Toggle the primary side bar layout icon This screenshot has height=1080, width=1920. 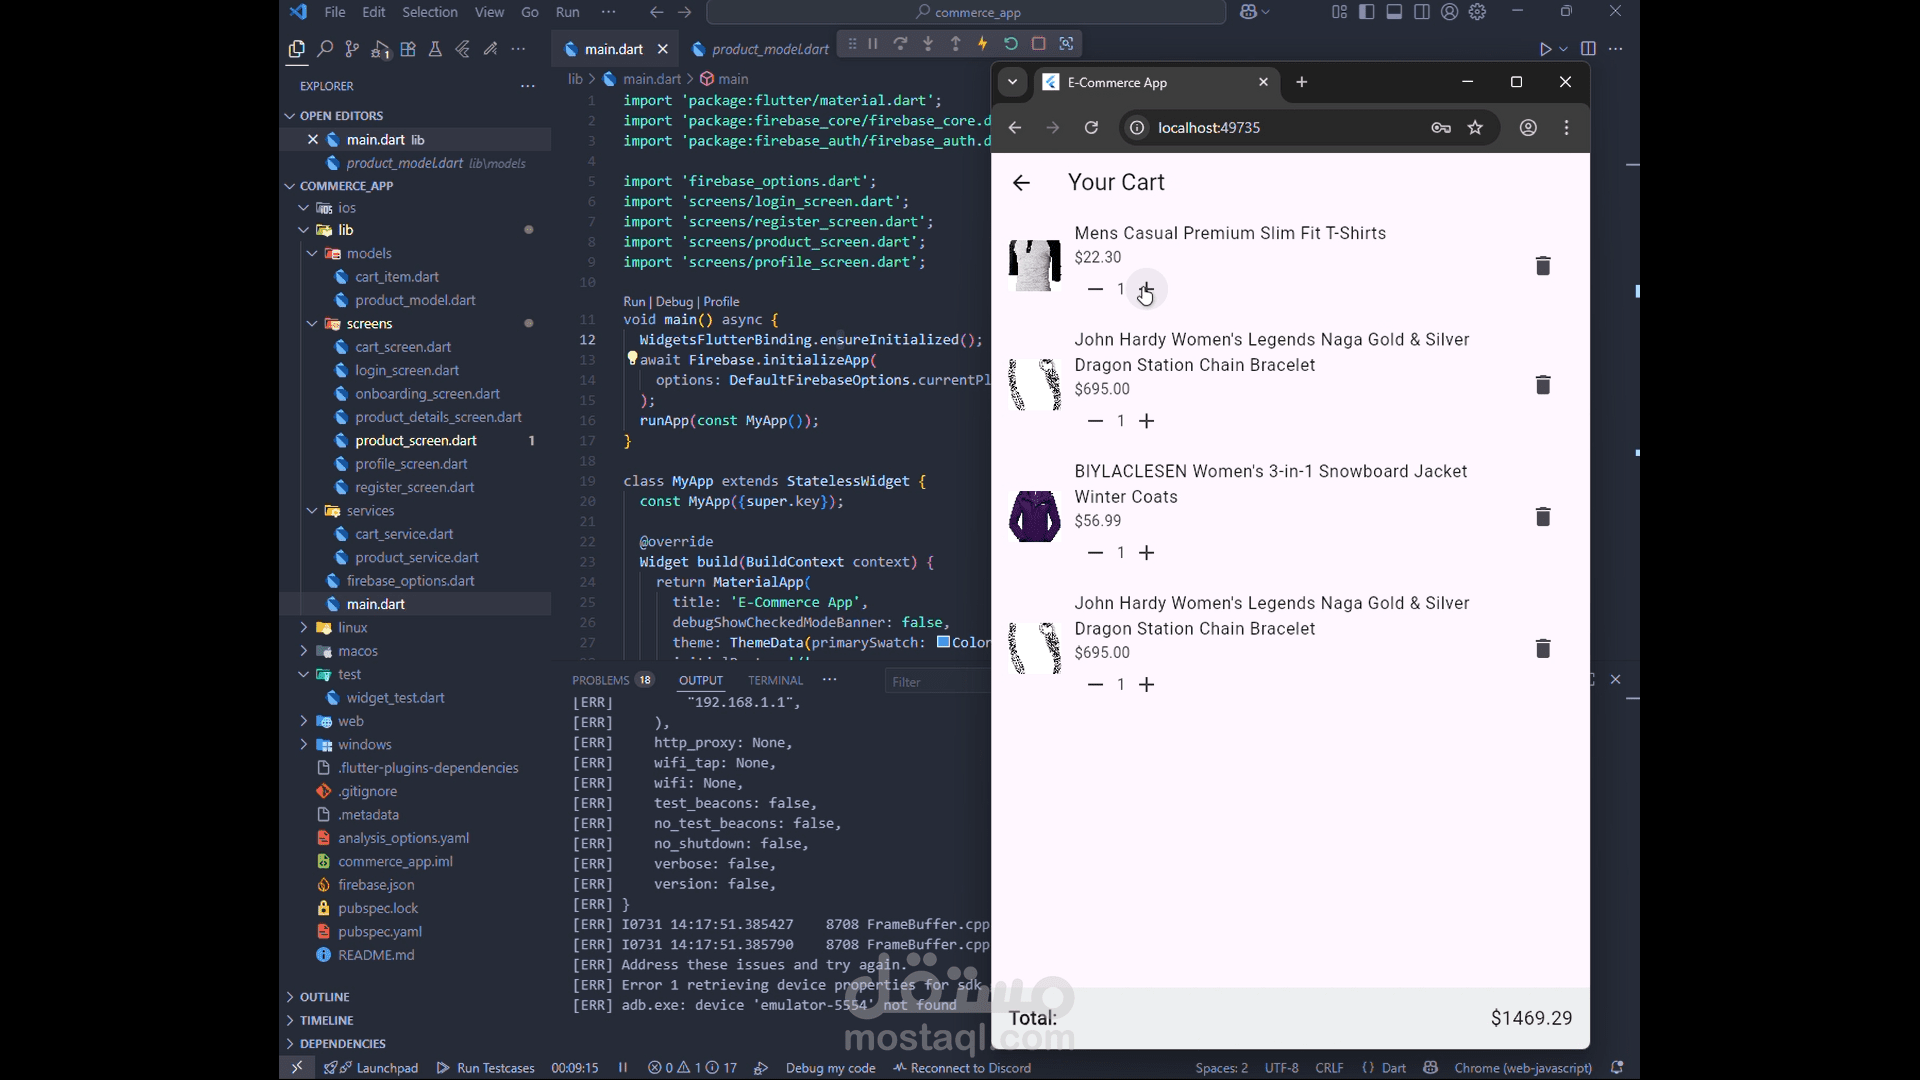1366,12
